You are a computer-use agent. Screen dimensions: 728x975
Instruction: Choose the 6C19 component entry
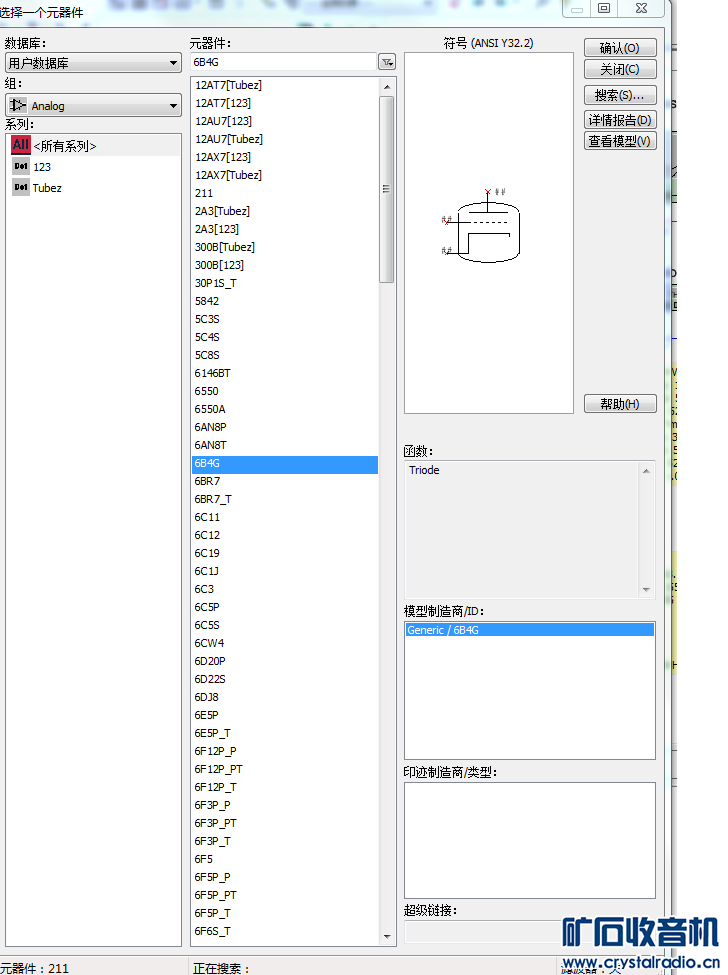tap(208, 553)
